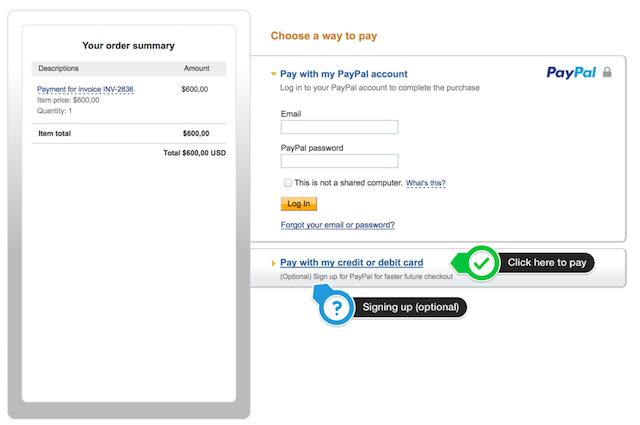Click the Amount column header
640x425 pixels.
click(x=196, y=68)
